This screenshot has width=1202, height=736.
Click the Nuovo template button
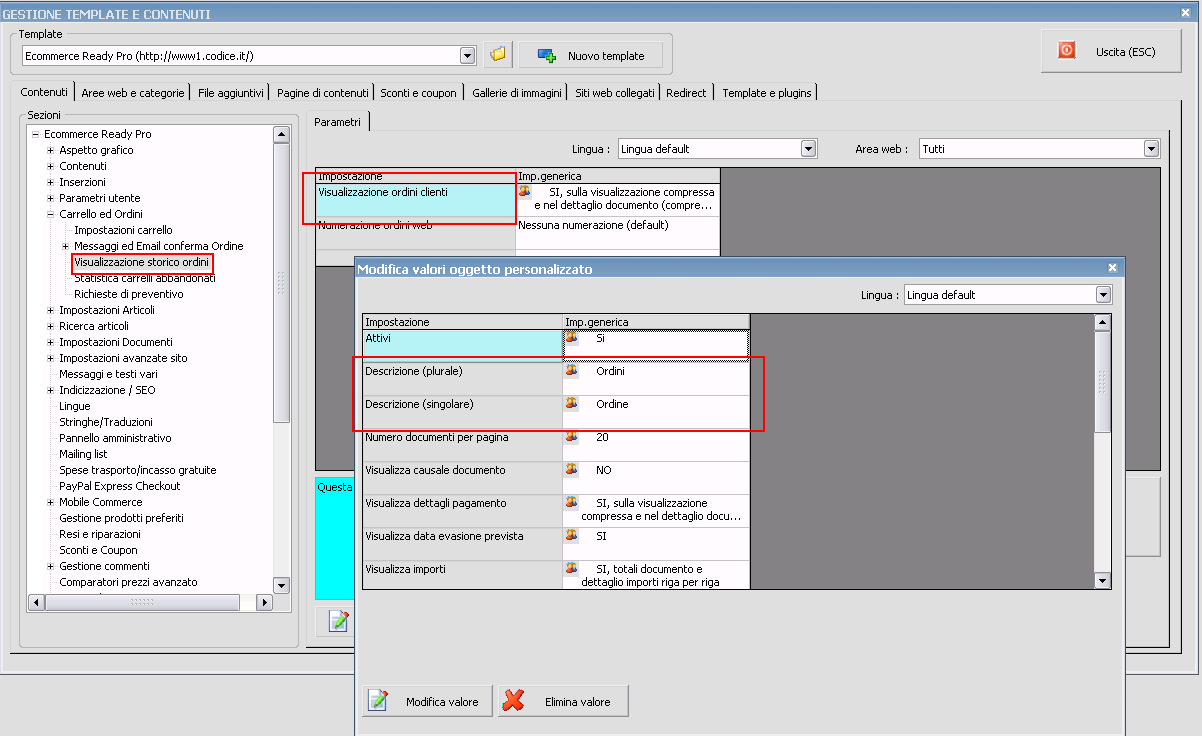[x=591, y=55]
